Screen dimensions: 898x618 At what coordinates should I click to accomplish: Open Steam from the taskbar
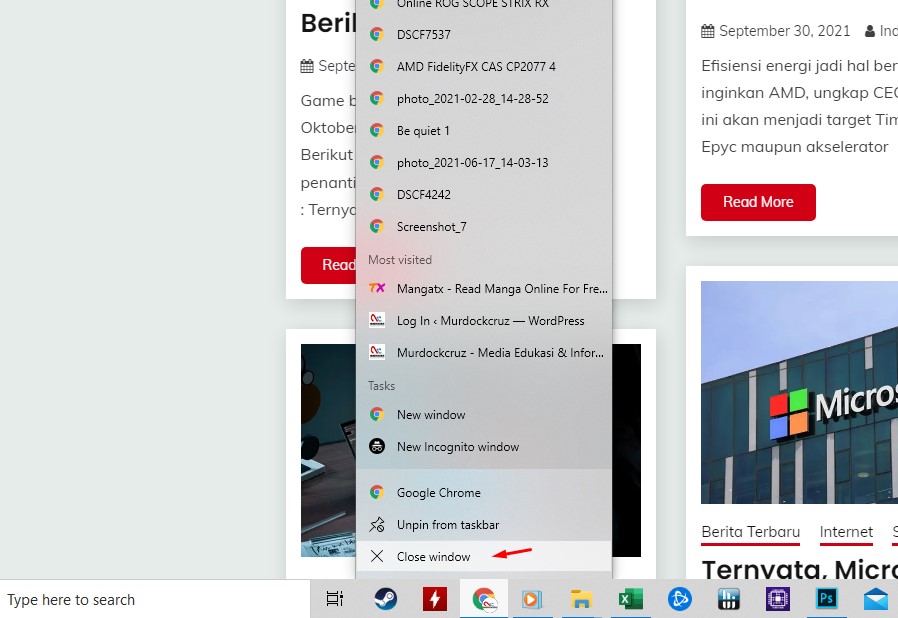pyautogui.click(x=385, y=599)
